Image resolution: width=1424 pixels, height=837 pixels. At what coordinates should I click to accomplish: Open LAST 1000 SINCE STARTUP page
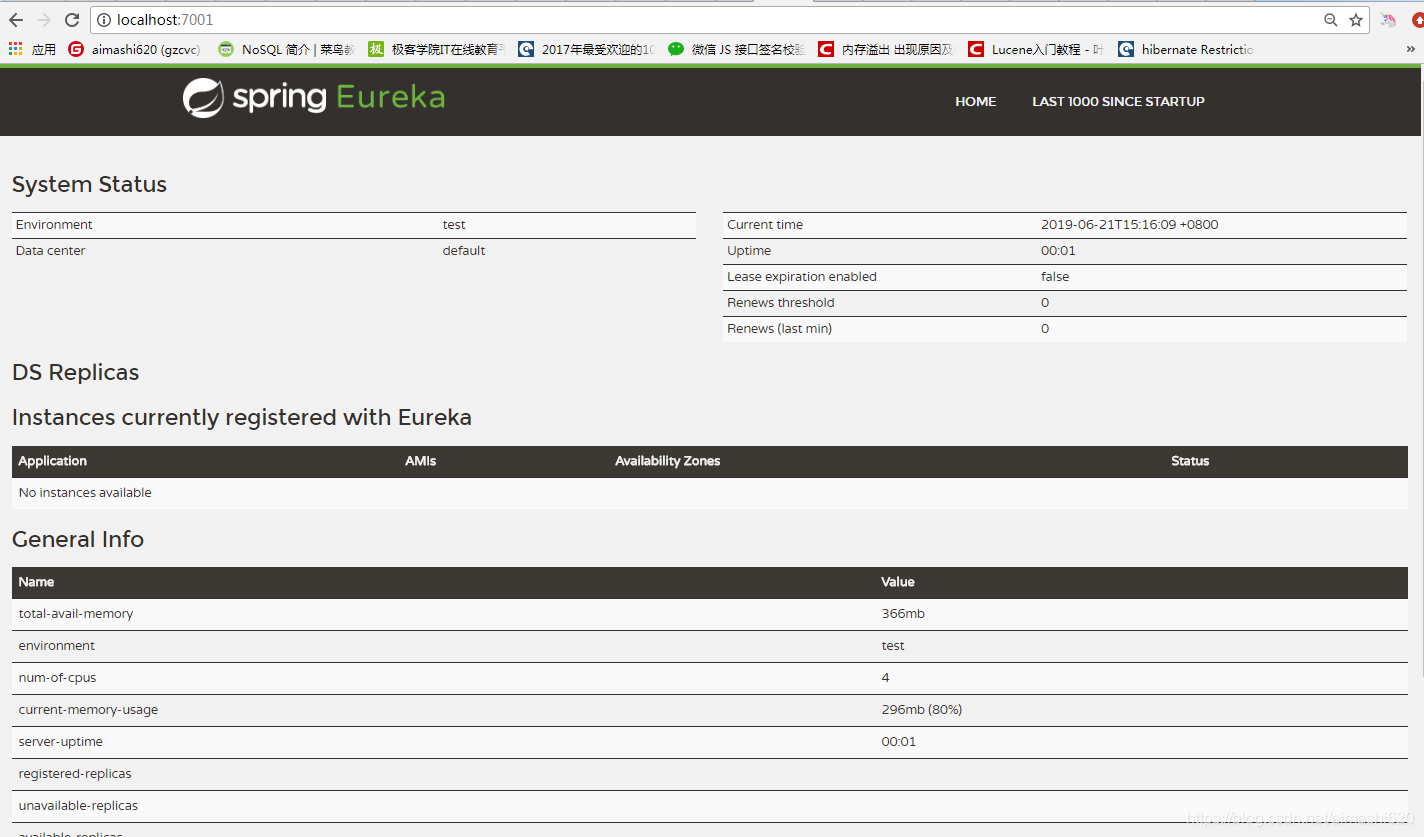1118,101
